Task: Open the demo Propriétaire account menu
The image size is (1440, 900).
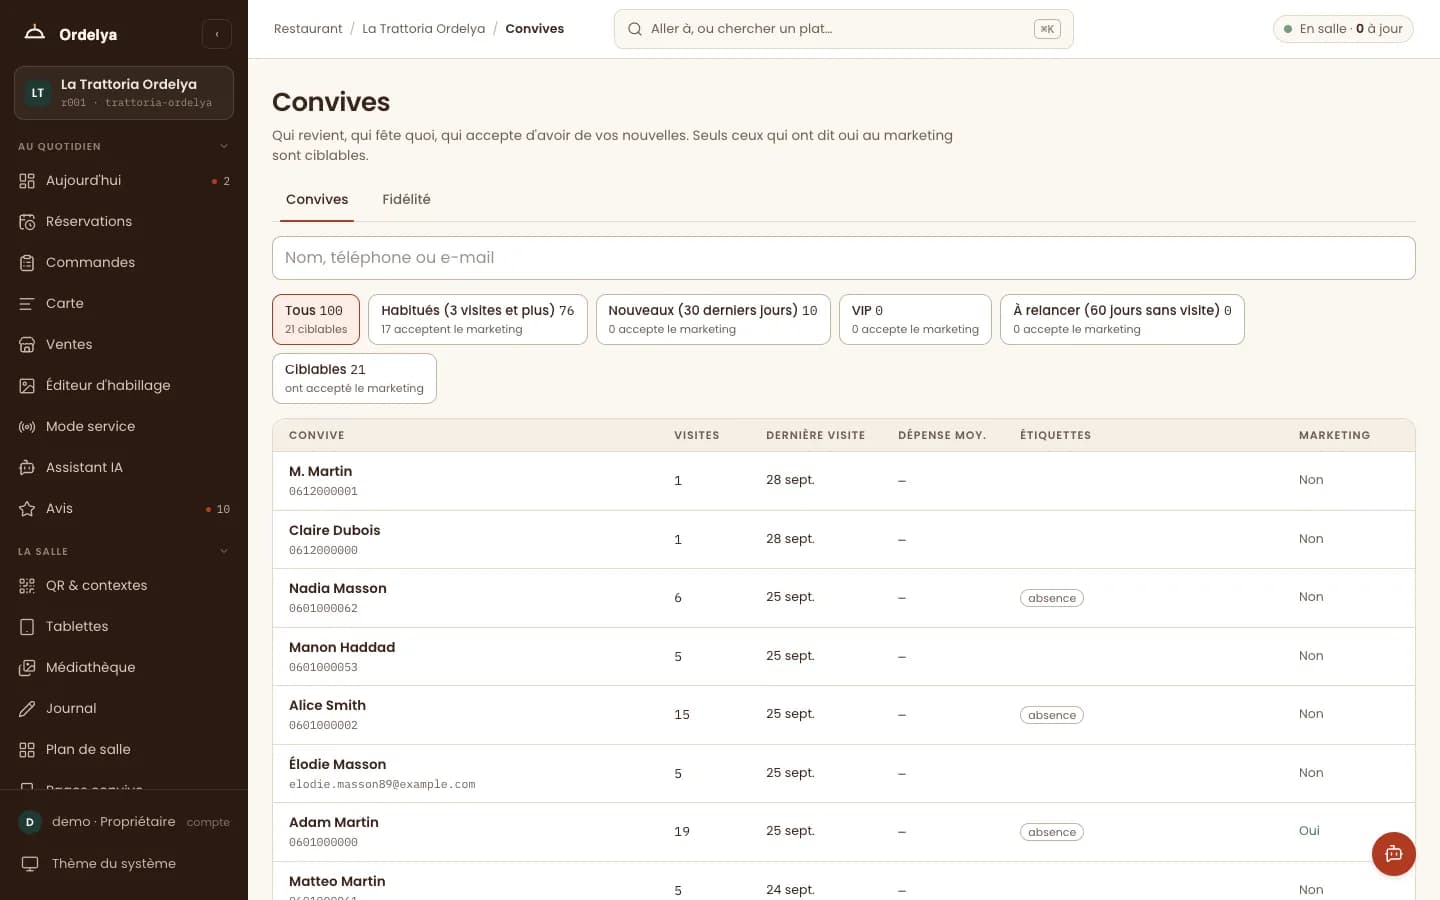Action: coord(124,822)
